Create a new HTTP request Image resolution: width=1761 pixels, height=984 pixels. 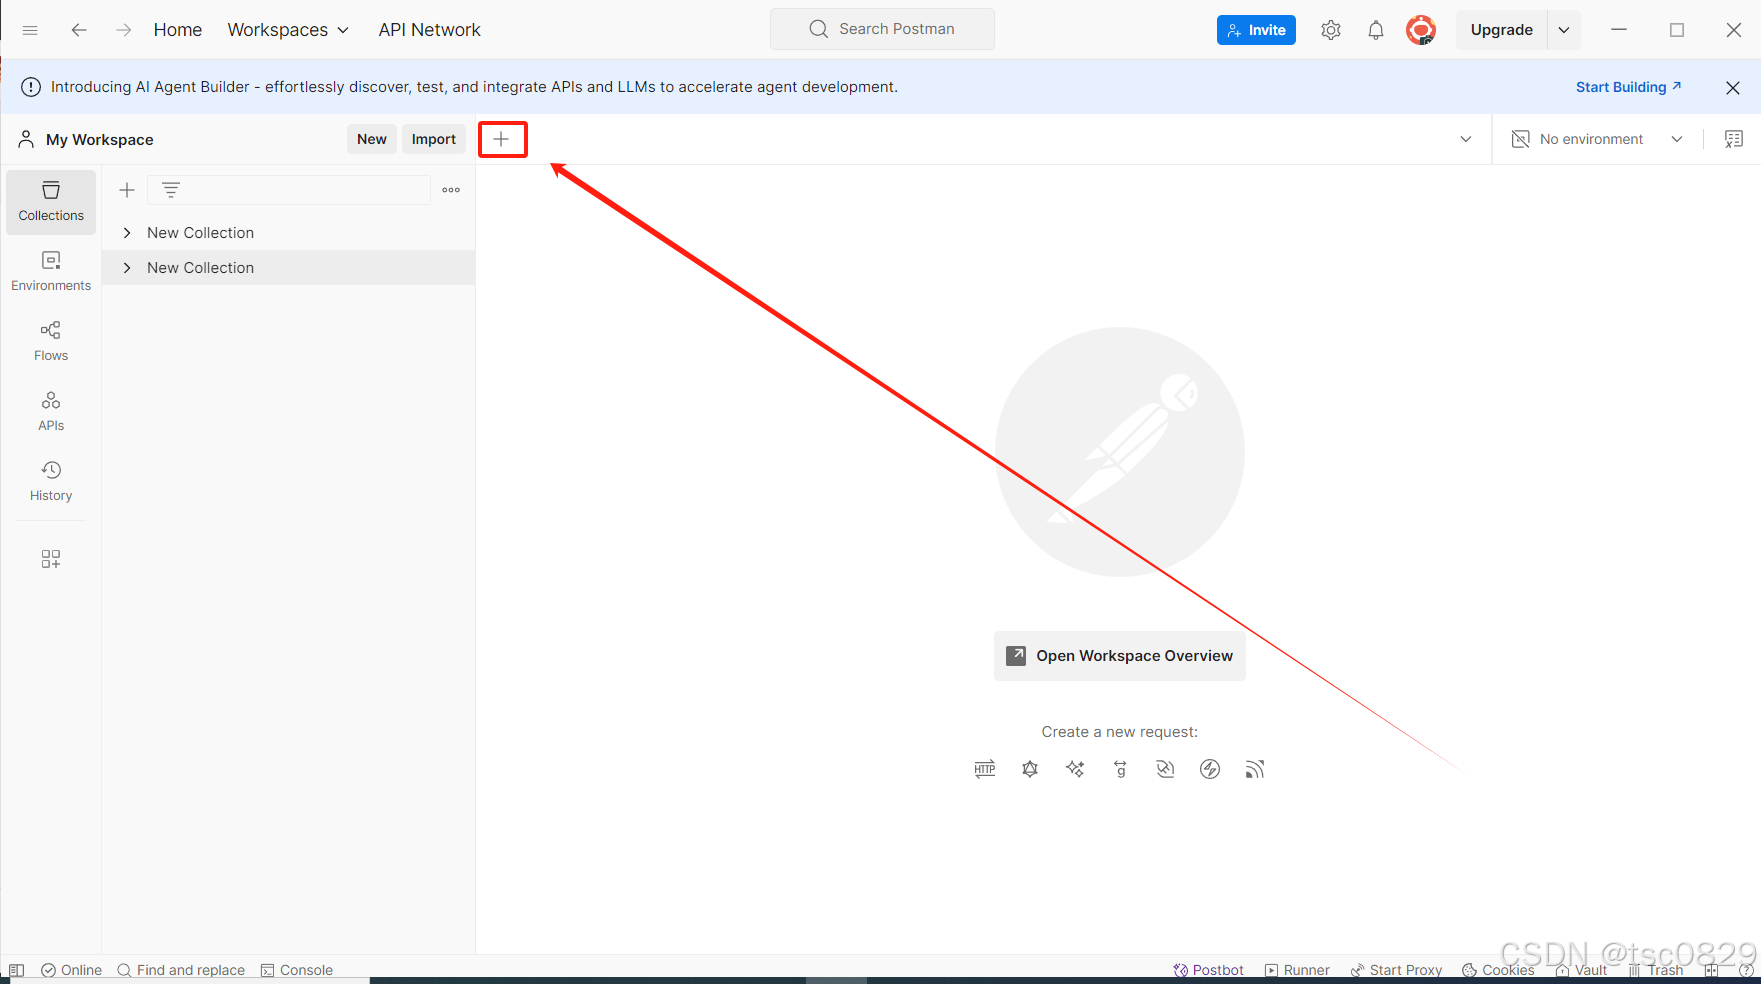pos(985,769)
